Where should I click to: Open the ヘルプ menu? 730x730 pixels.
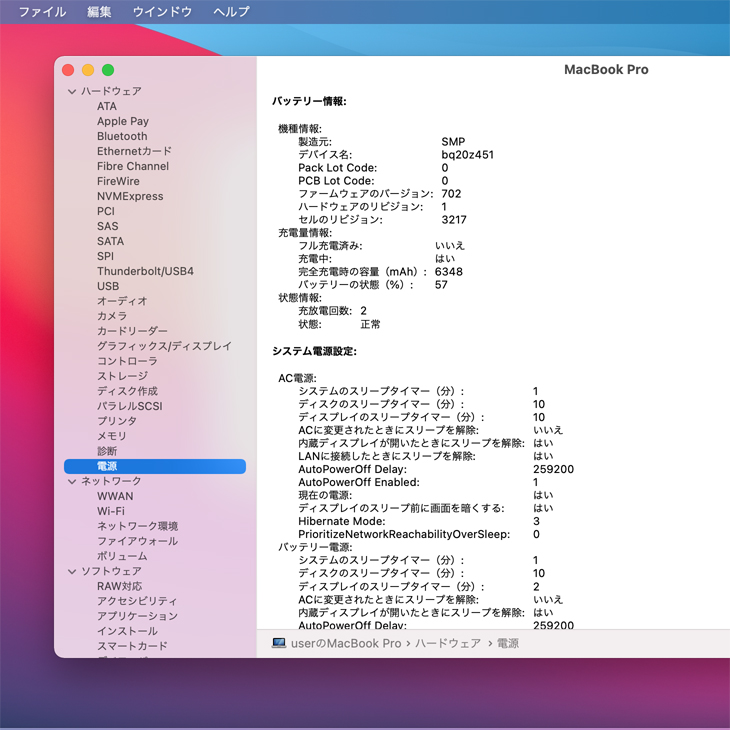point(231,12)
